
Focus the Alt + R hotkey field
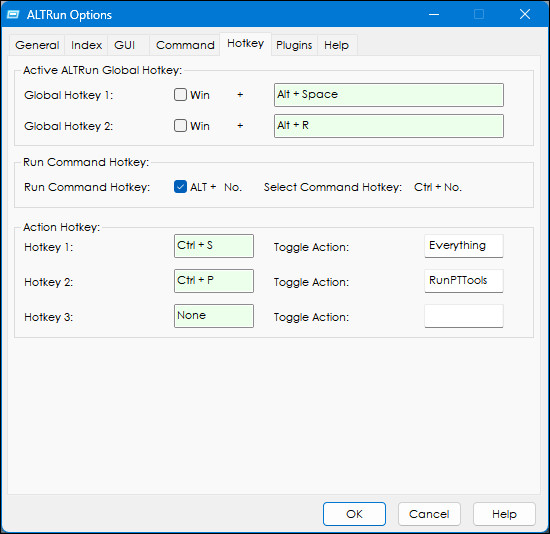(389, 126)
